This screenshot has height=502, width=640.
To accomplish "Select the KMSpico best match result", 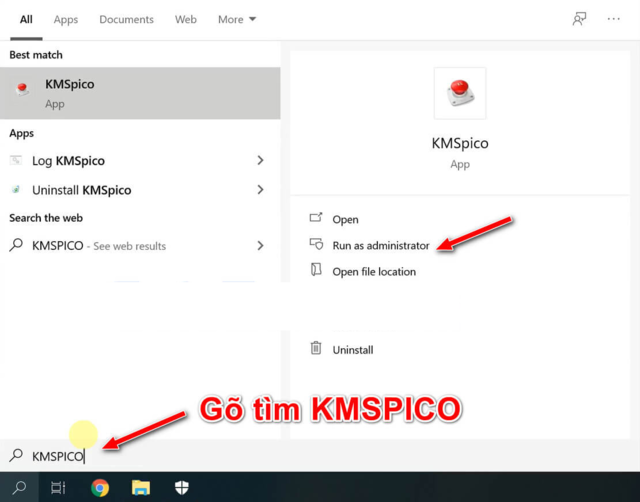I will 140,93.
